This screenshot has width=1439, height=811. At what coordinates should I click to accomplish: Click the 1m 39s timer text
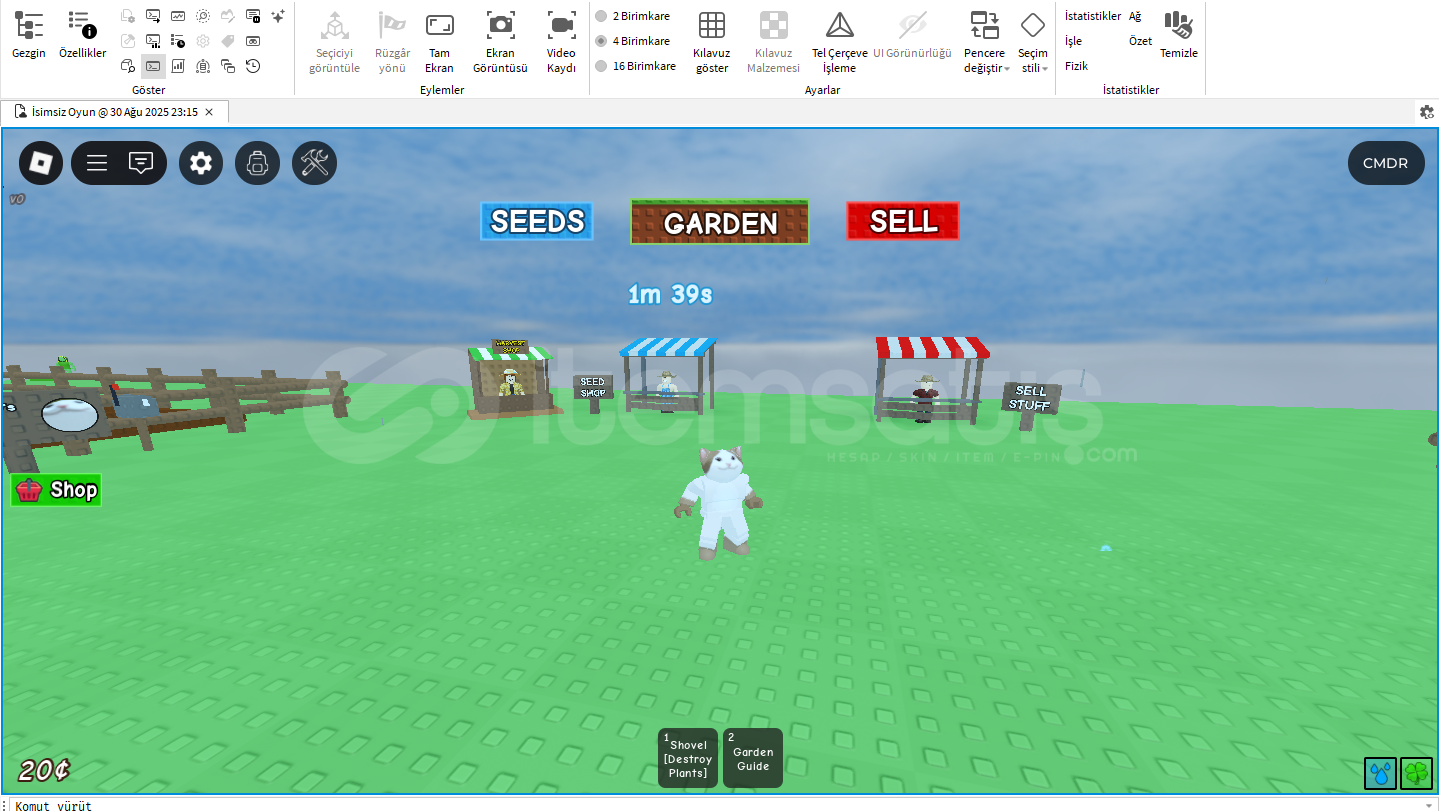[670, 294]
